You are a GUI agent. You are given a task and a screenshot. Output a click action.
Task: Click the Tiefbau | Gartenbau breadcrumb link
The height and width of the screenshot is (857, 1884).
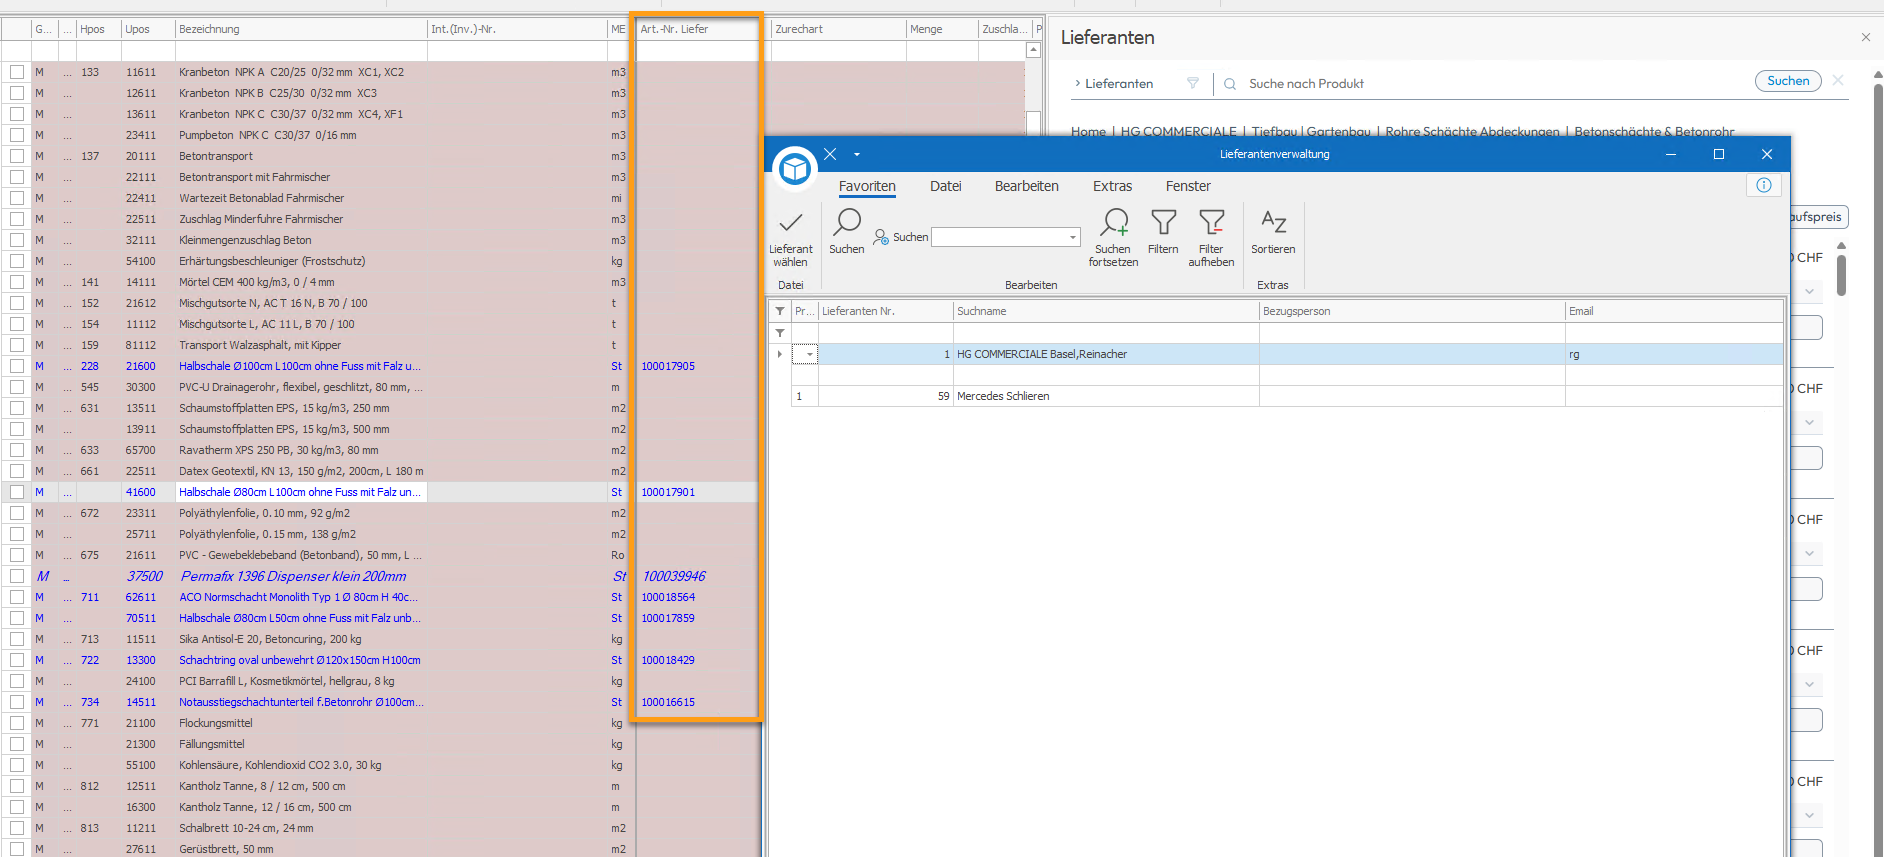click(1311, 131)
